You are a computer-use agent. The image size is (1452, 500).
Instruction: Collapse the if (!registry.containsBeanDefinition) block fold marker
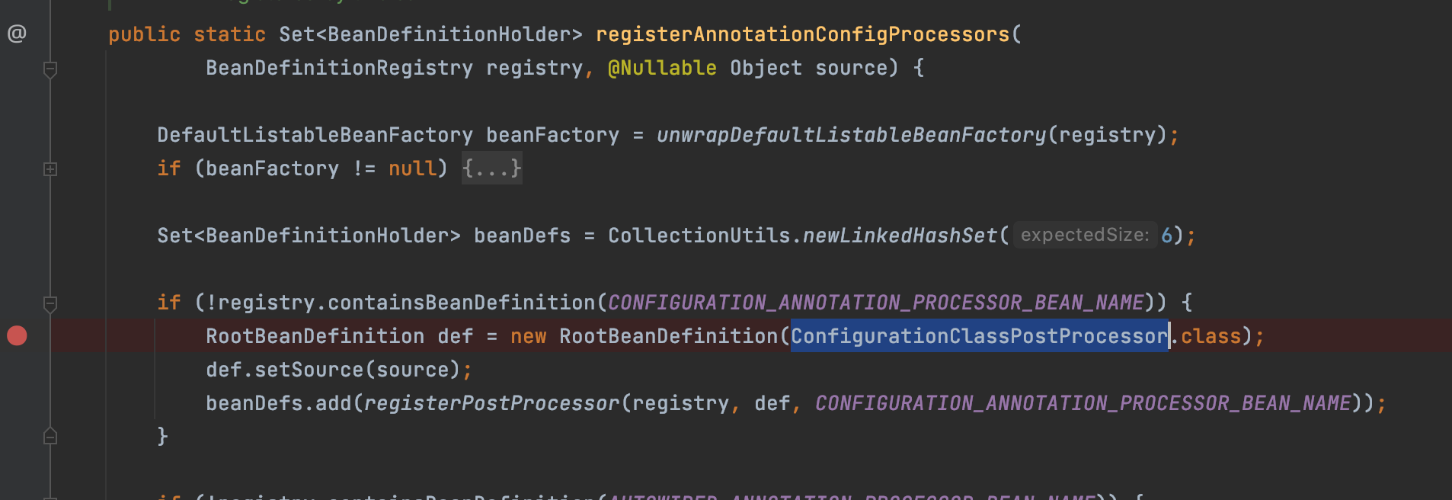(x=50, y=302)
